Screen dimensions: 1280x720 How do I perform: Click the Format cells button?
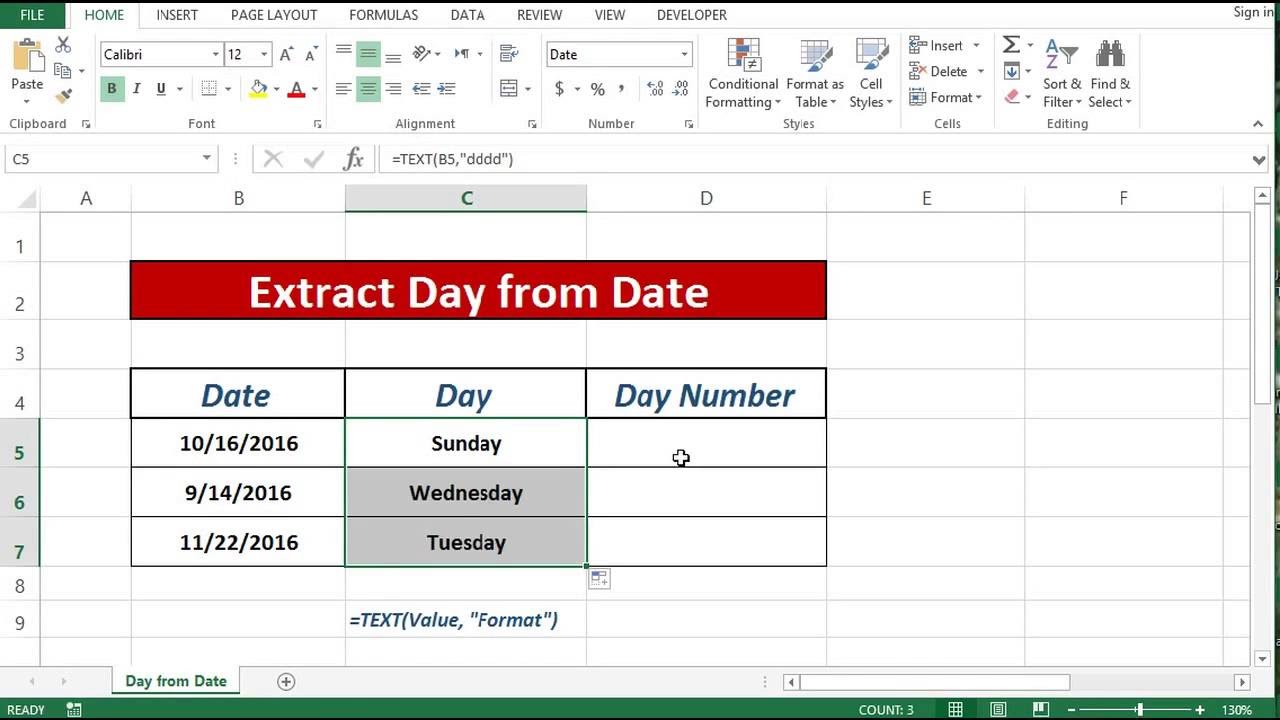[x=946, y=97]
